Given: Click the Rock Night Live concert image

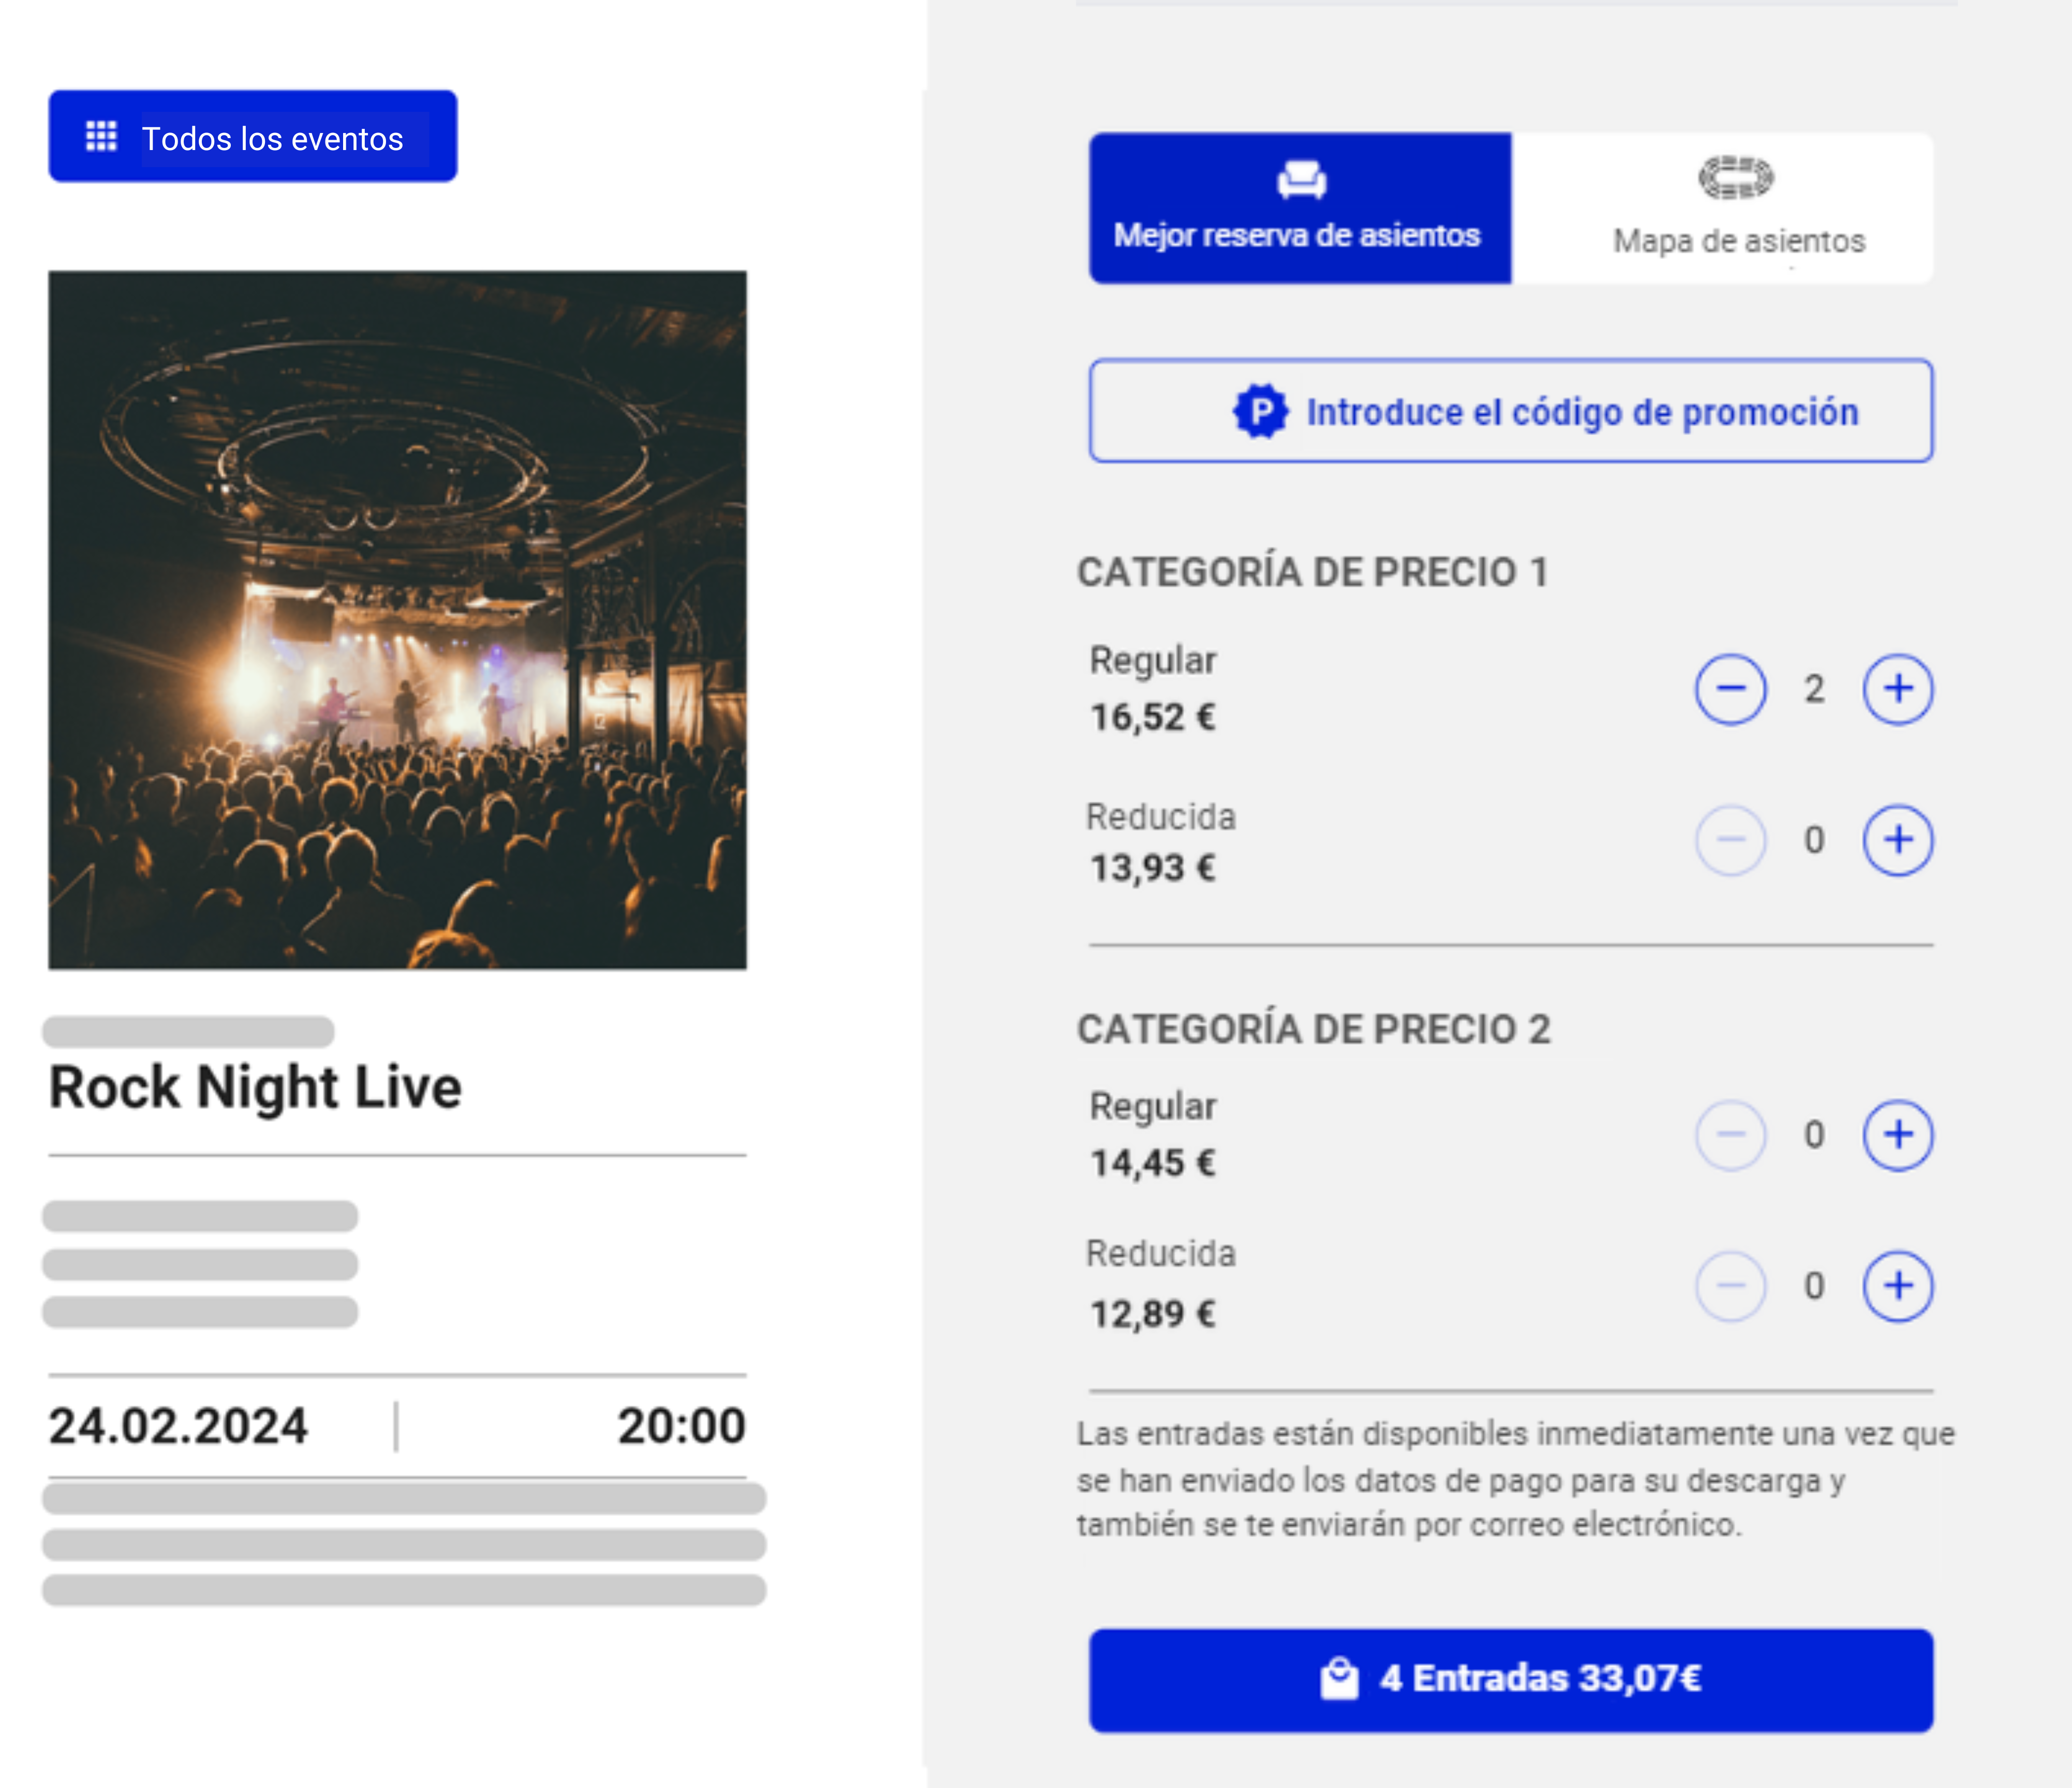Looking at the screenshot, I should [397, 620].
